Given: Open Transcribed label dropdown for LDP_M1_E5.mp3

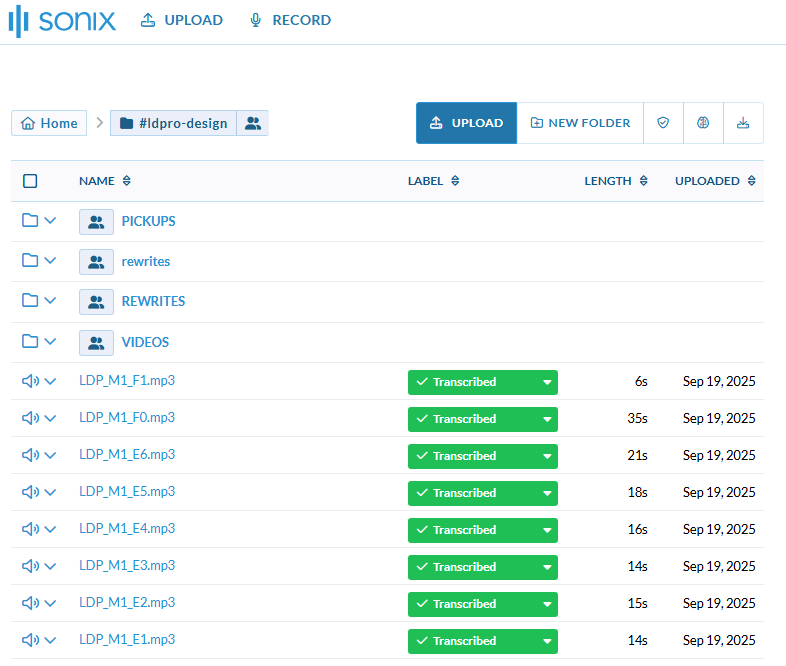Looking at the screenshot, I should tap(483, 494).
